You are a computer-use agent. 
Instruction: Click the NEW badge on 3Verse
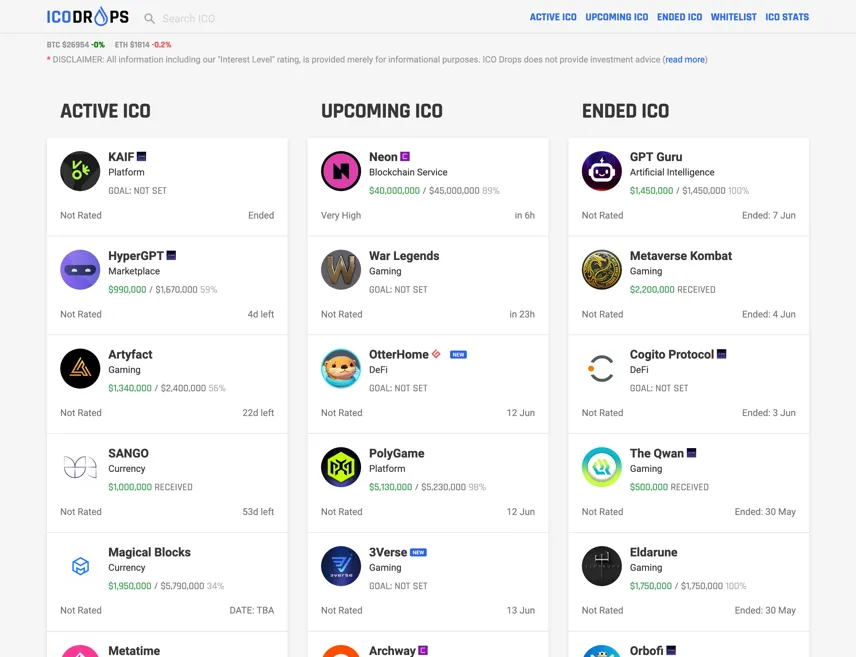(418, 552)
